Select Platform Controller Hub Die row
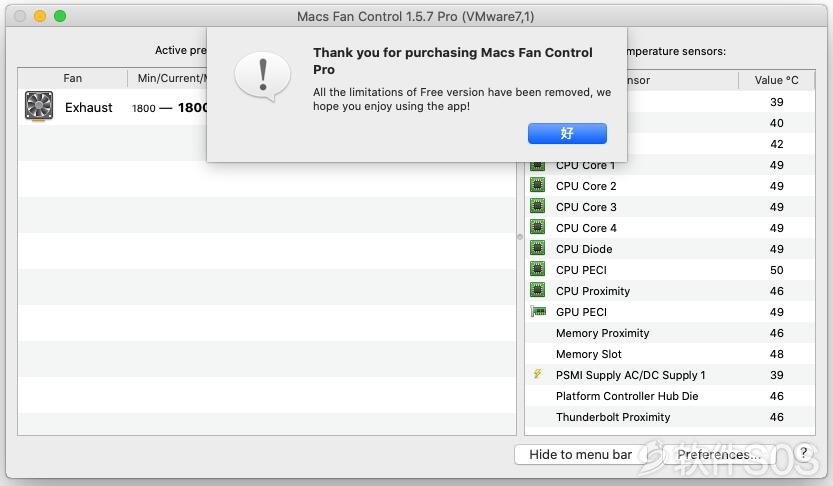 point(670,396)
